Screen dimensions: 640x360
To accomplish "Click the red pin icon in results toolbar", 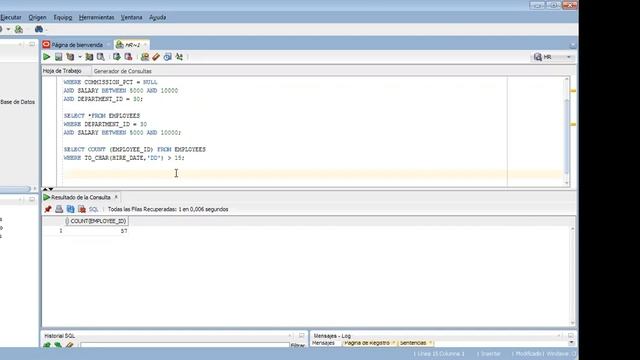I will [x=48, y=209].
